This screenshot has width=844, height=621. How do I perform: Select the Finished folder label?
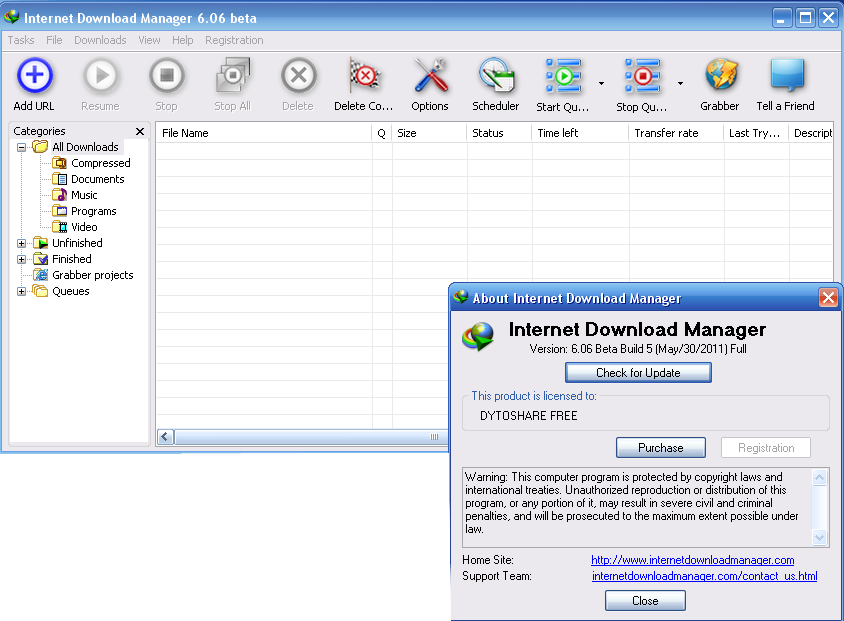72,259
